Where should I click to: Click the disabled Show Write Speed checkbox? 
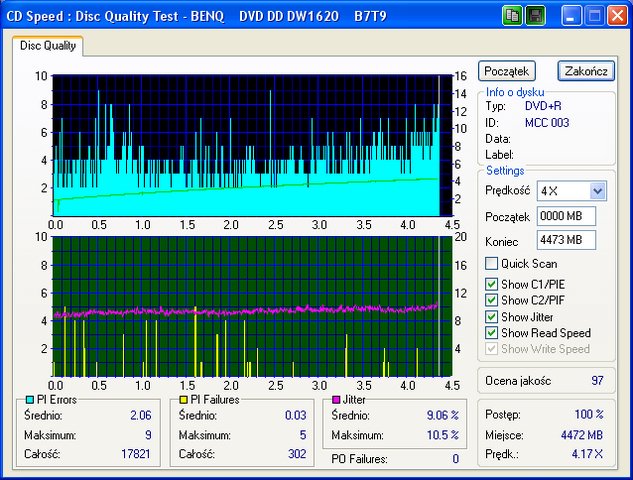[x=491, y=349]
